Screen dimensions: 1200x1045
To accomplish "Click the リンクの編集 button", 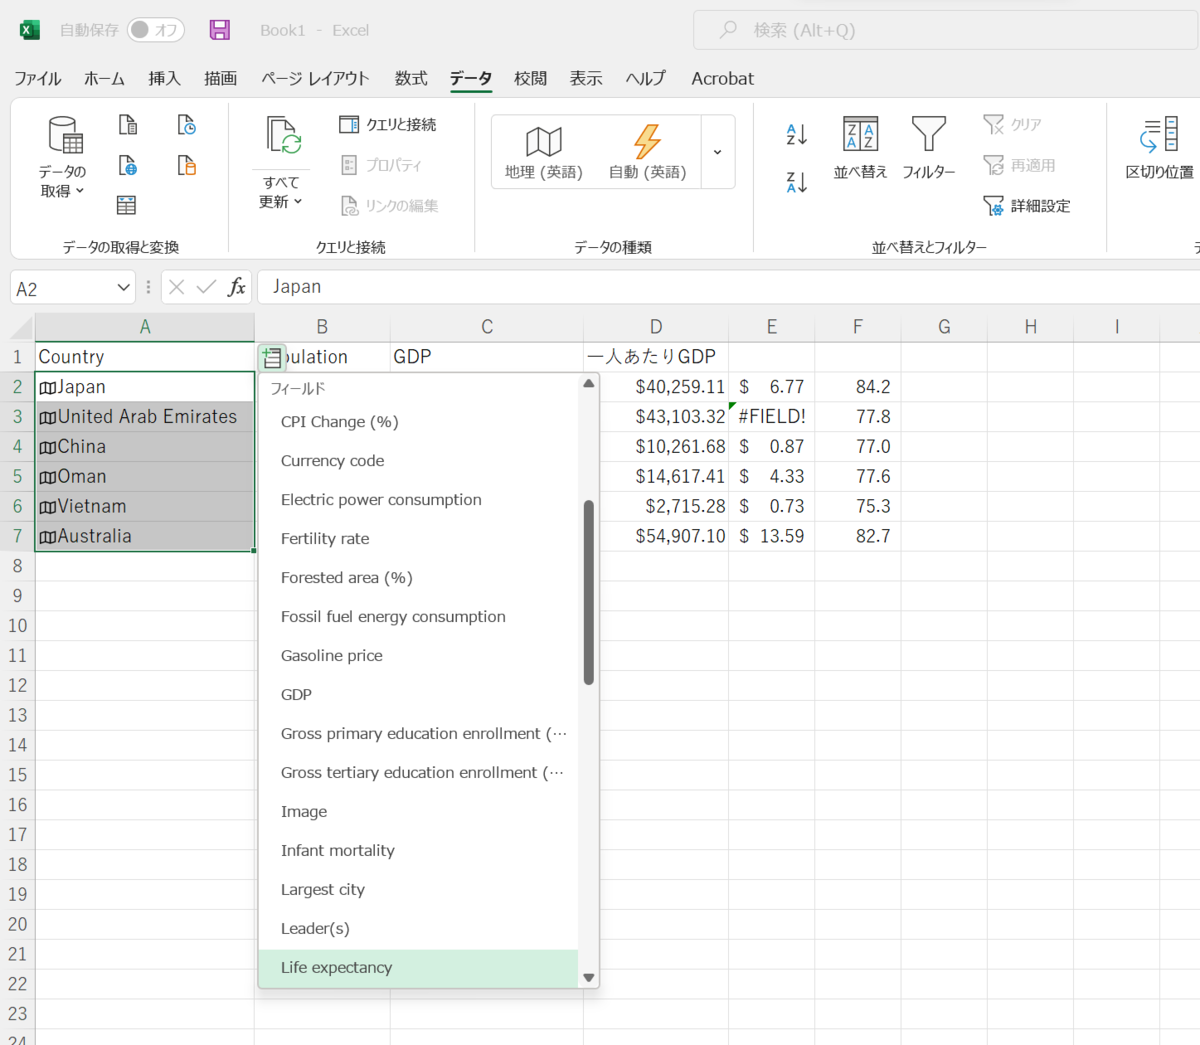I will tap(390, 205).
